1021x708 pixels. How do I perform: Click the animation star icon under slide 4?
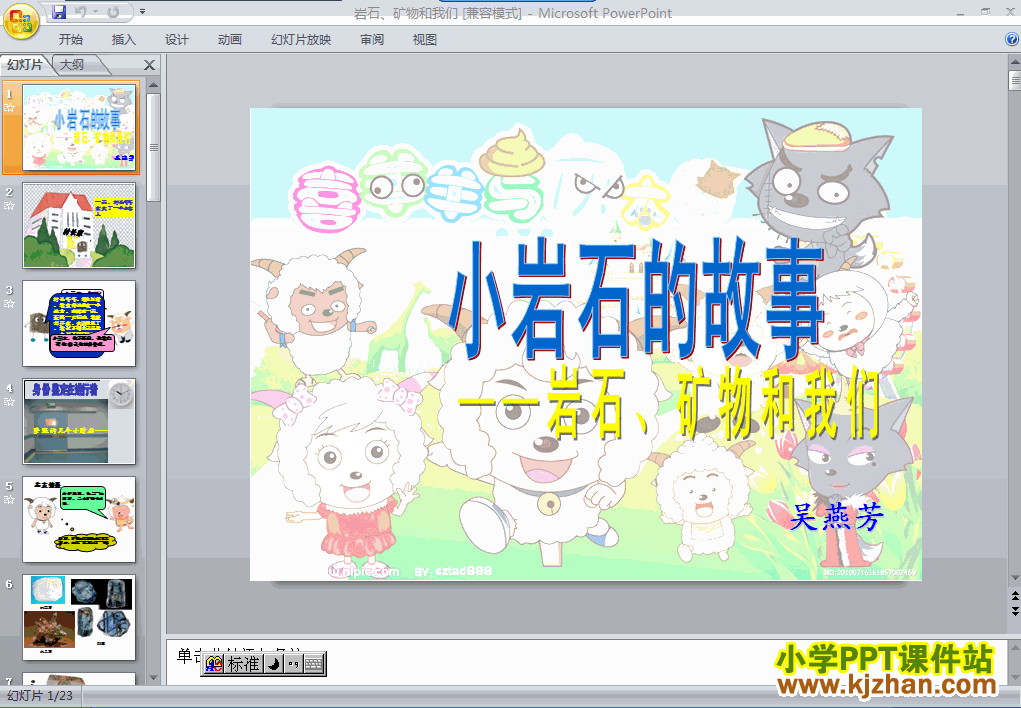[x=9, y=402]
